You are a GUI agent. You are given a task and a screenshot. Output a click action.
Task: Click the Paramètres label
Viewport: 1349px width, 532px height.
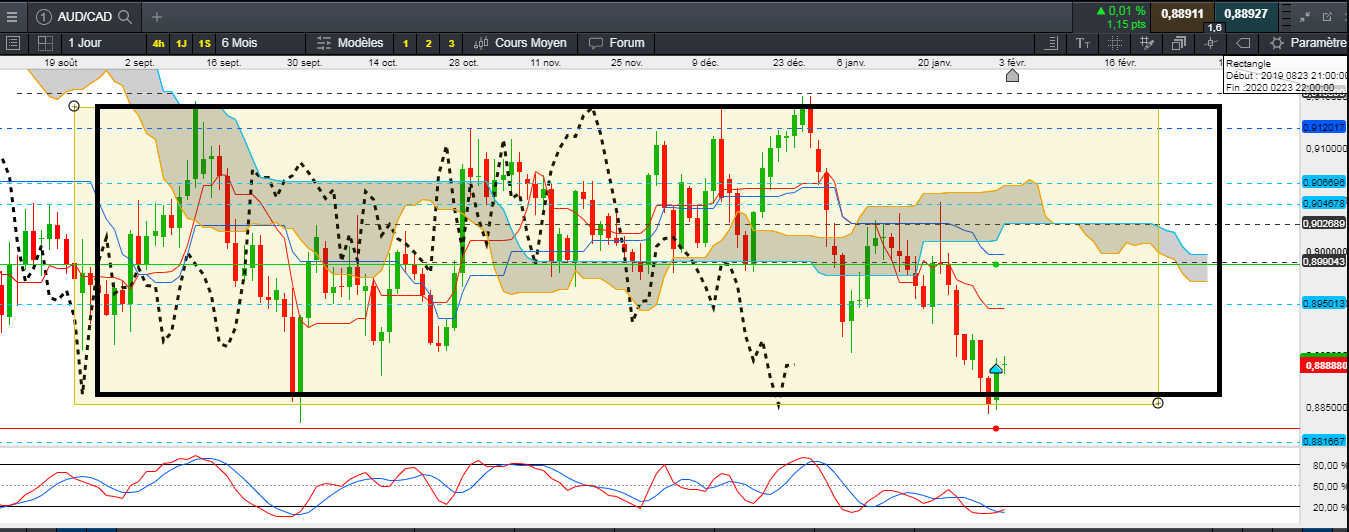point(1319,43)
